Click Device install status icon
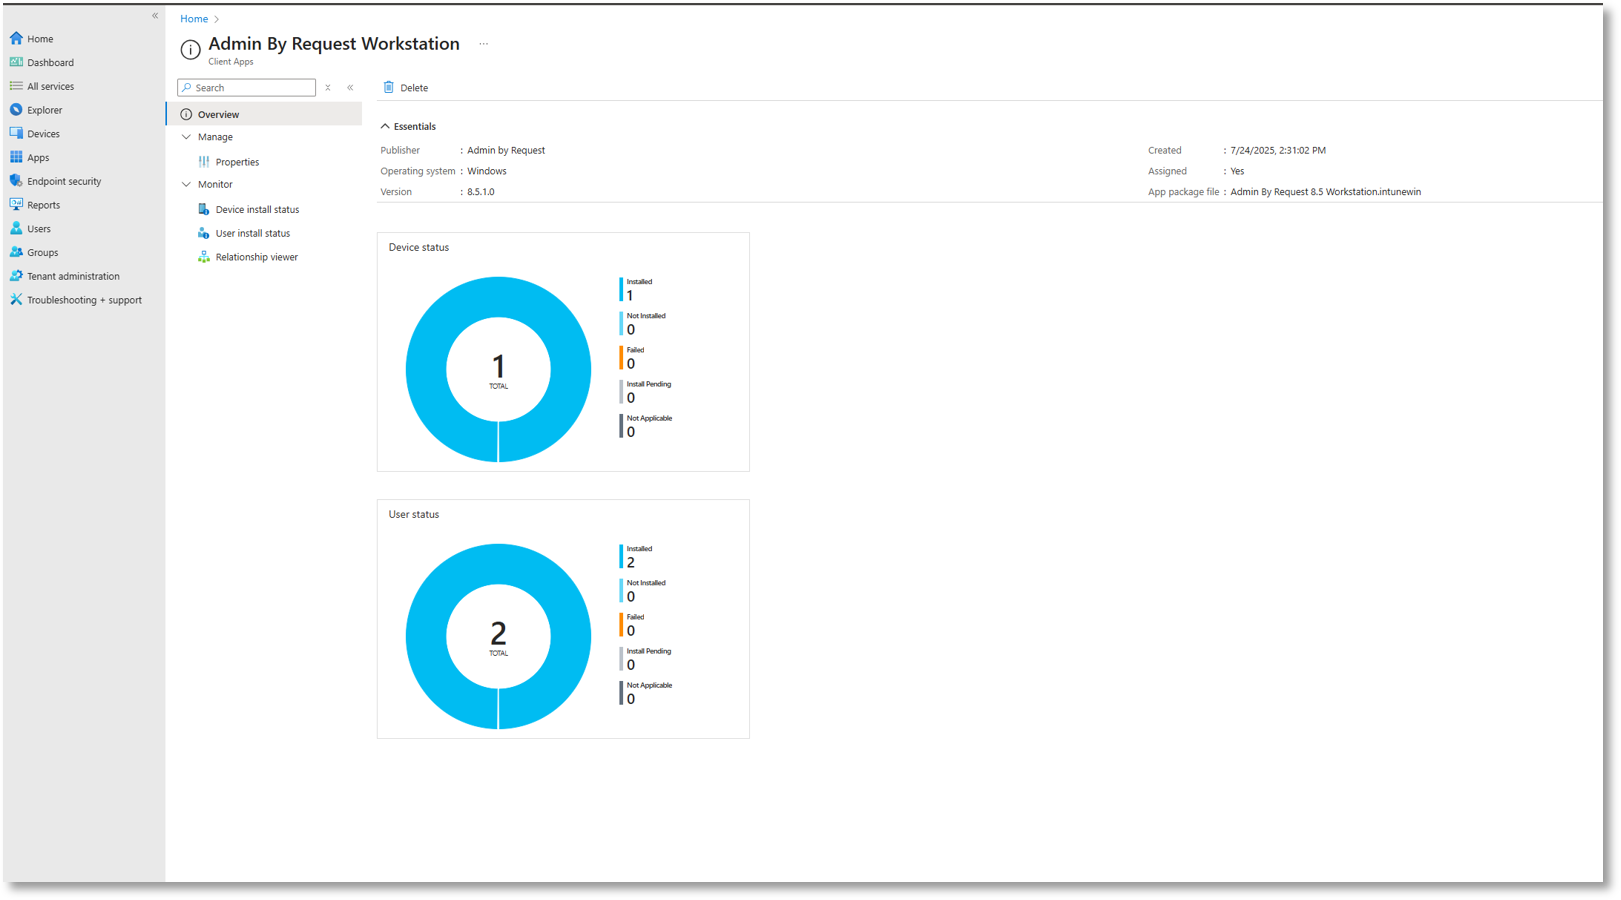This screenshot has width=1621, height=900. pyautogui.click(x=204, y=209)
